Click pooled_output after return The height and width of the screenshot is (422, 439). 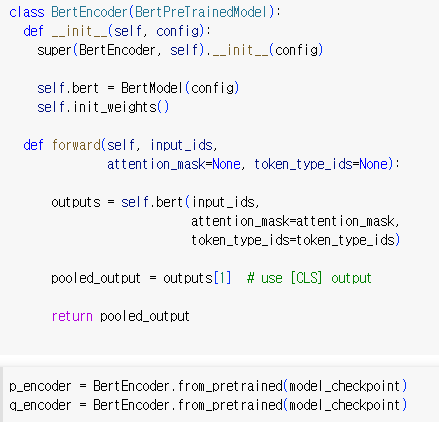coord(145,316)
